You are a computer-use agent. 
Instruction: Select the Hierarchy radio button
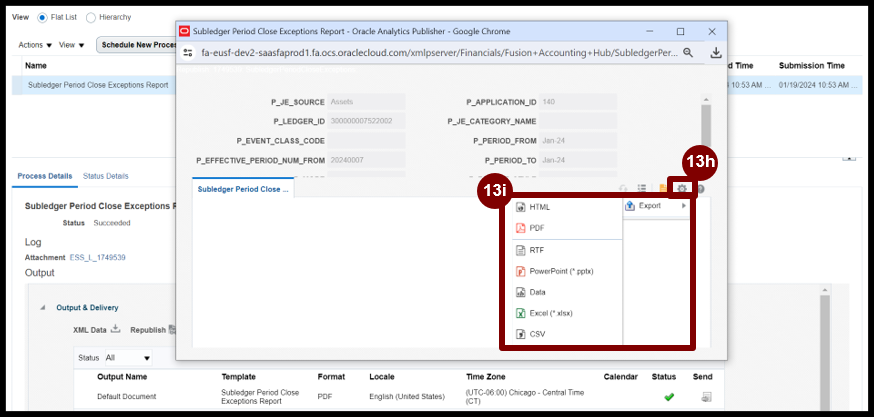91,17
